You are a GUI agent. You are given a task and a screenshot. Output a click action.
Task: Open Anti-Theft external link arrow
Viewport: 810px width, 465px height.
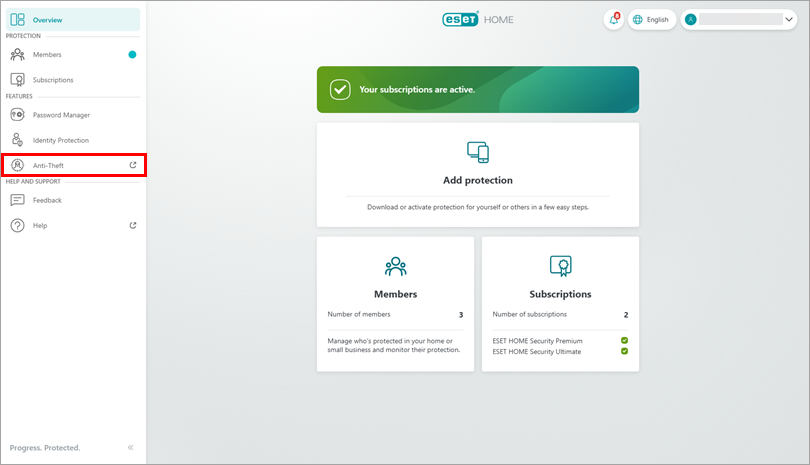coord(133,165)
